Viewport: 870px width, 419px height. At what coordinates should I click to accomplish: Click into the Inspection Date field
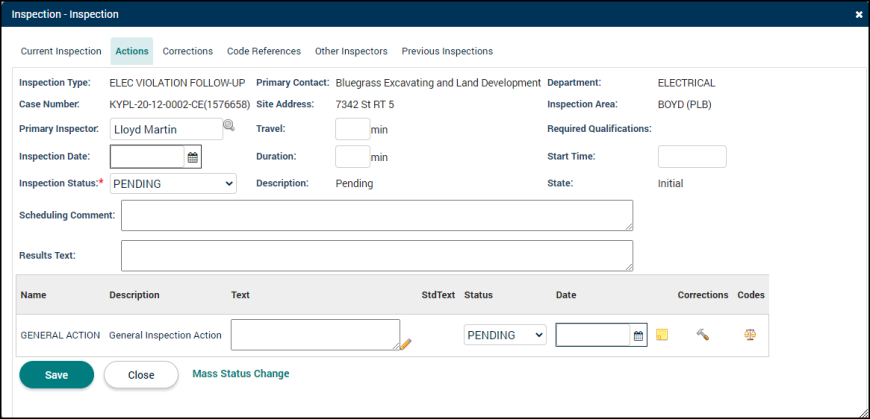147,157
